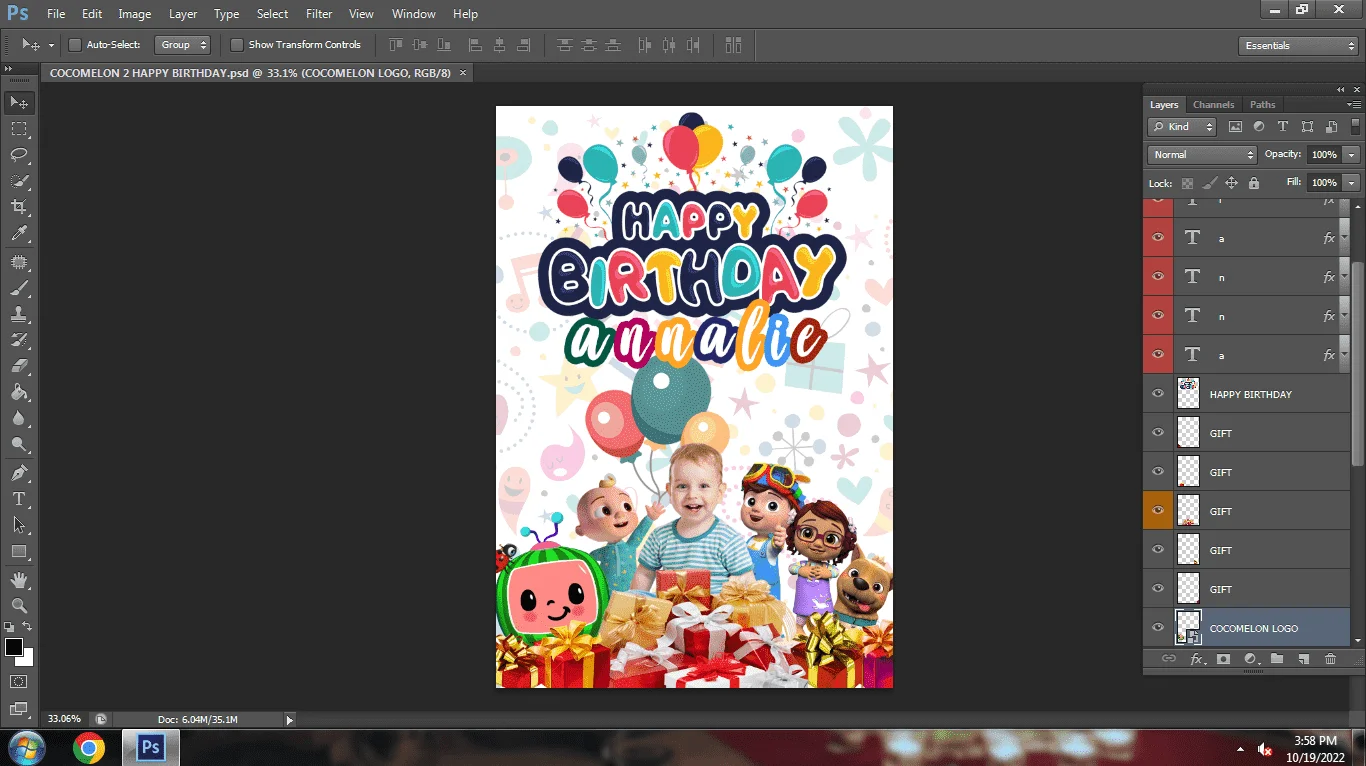Select the Spot Healing Brush tool
This screenshot has width=1366, height=766.
click(x=19, y=262)
